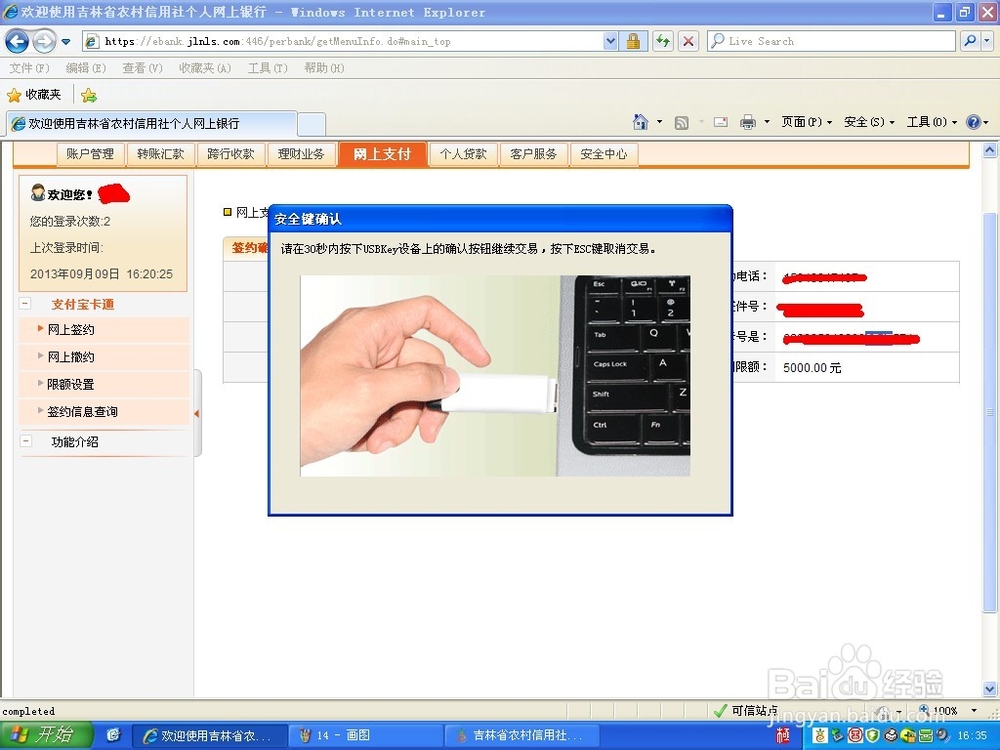Image resolution: width=1000 pixels, height=750 pixels.
Task: Expand the address bar history dropdown
Action: 610,41
